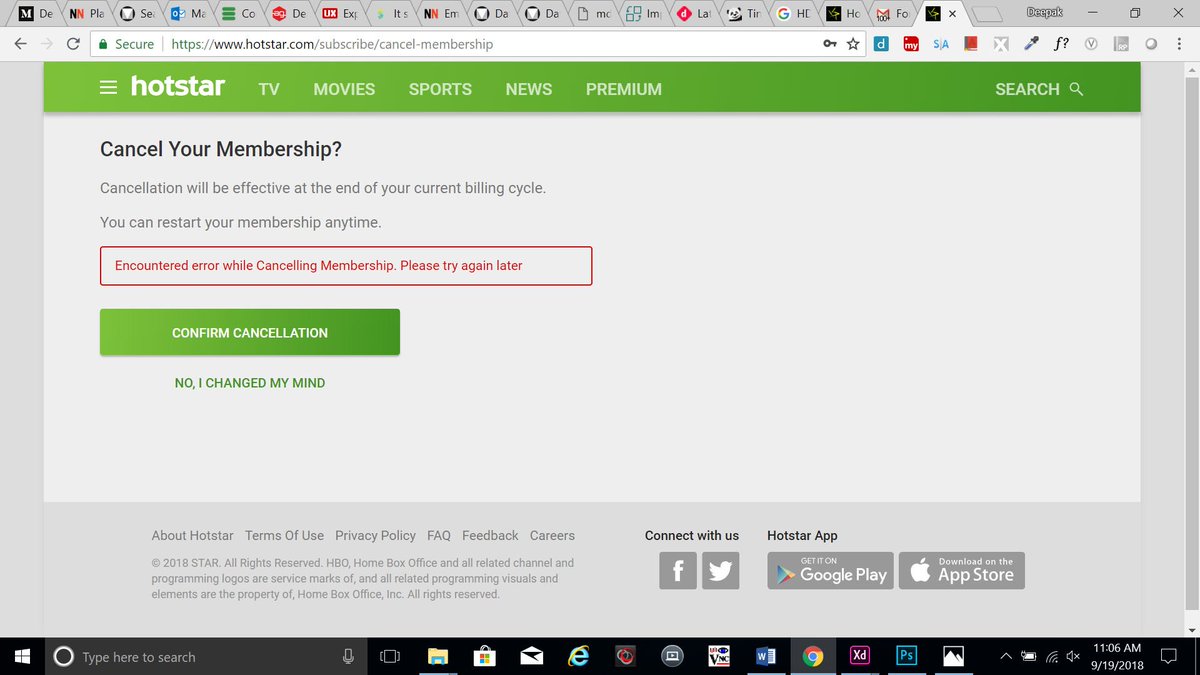Open File Explorer from taskbar
1200x675 pixels.
pos(438,656)
